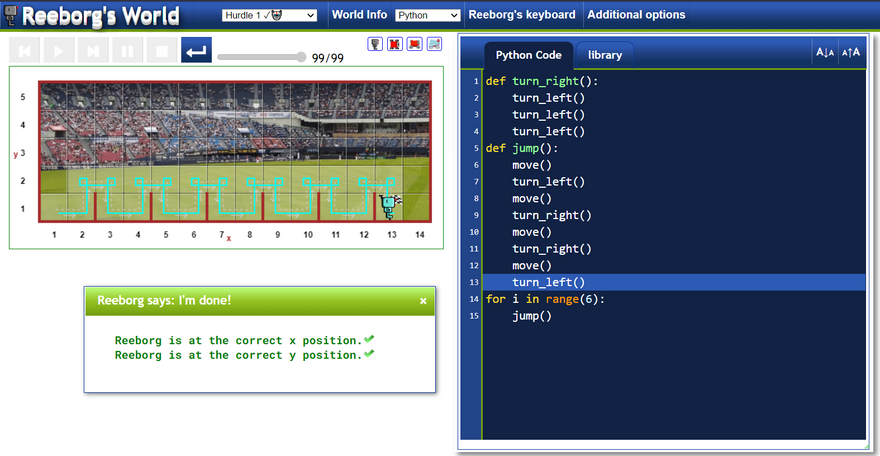Open the Python language dropdown
The height and width of the screenshot is (456, 880).
pyautogui.click(x=427, y=15)
